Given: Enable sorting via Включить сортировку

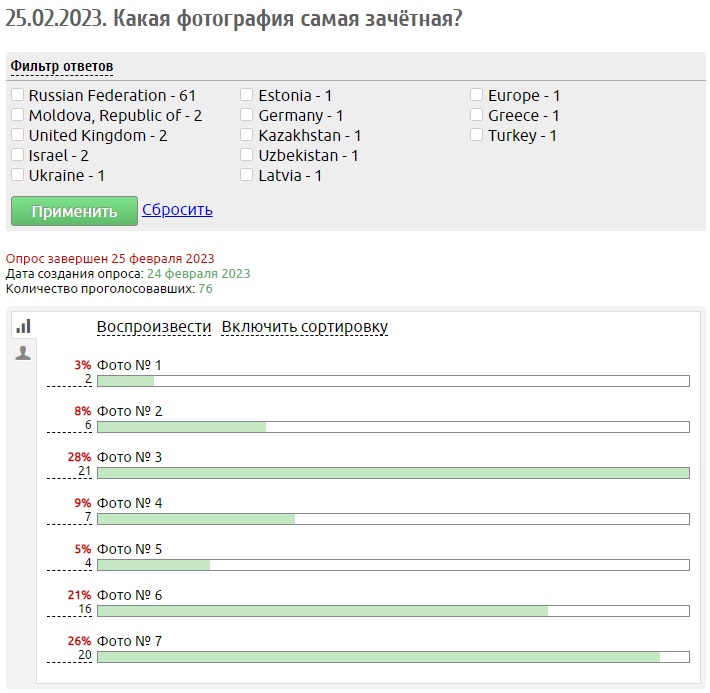Looking at the screenshot, I should [x=305, y=327].
